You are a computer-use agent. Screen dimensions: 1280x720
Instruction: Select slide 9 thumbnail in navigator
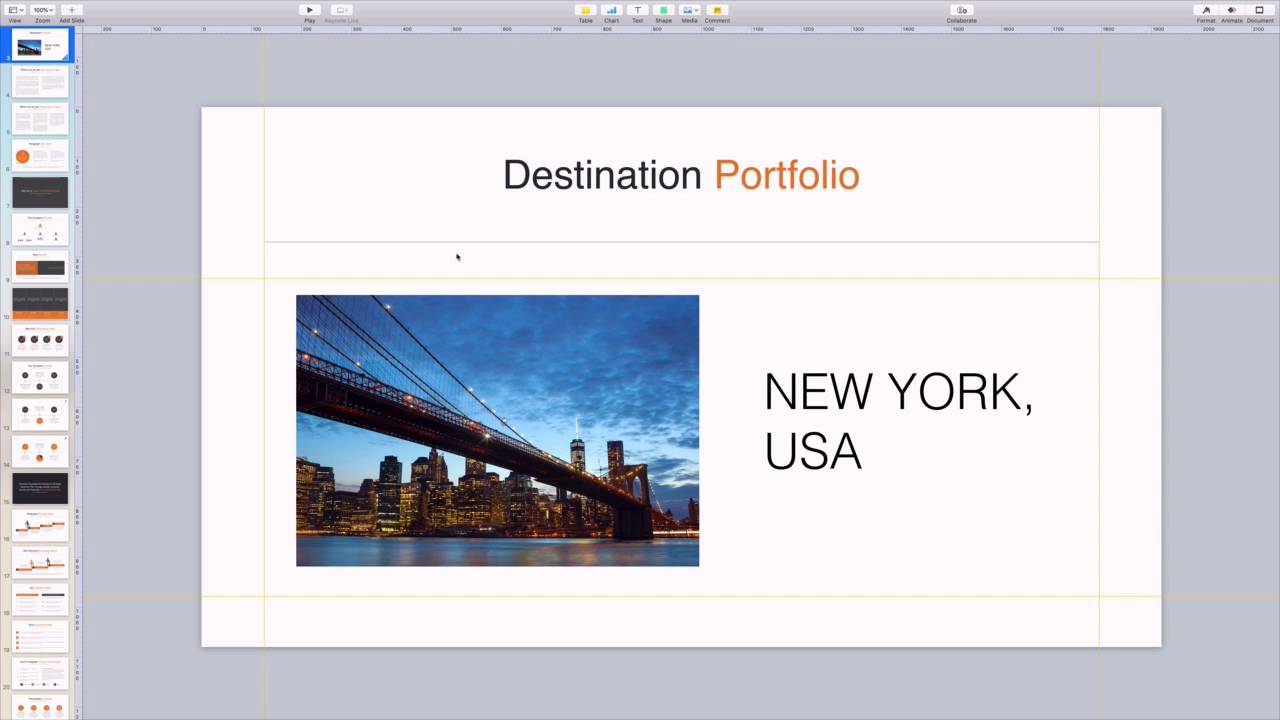click(40, 267)
